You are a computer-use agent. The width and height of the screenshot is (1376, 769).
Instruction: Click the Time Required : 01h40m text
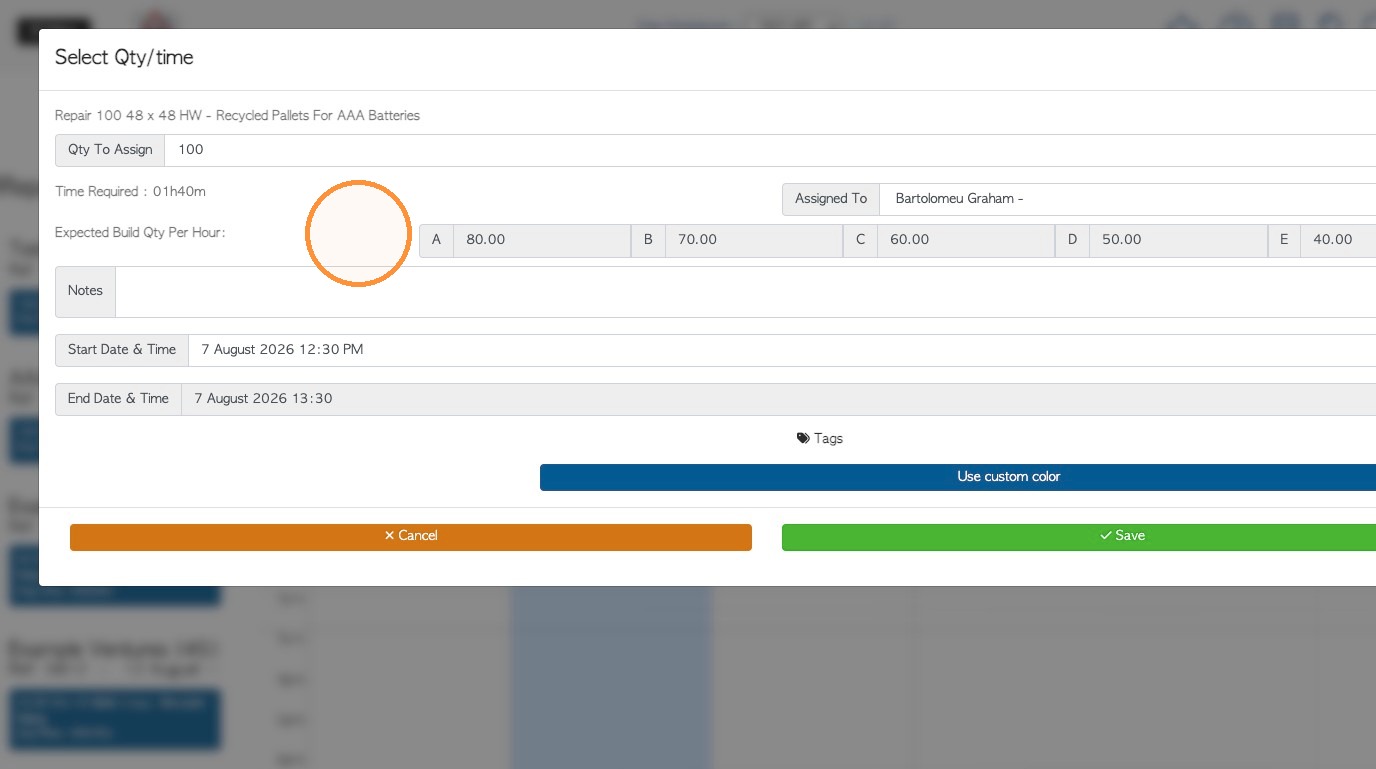(131, 191)
